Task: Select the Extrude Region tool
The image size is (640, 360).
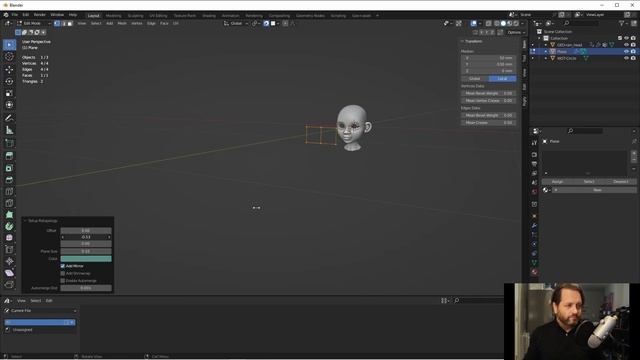Action: click(9, 156)
